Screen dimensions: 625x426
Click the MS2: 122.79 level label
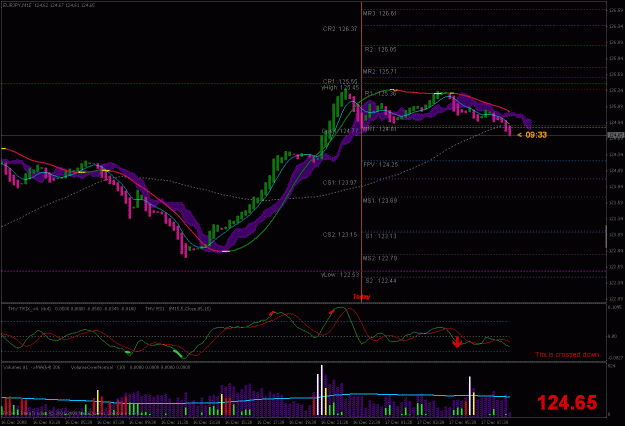(x=380, y=259)
